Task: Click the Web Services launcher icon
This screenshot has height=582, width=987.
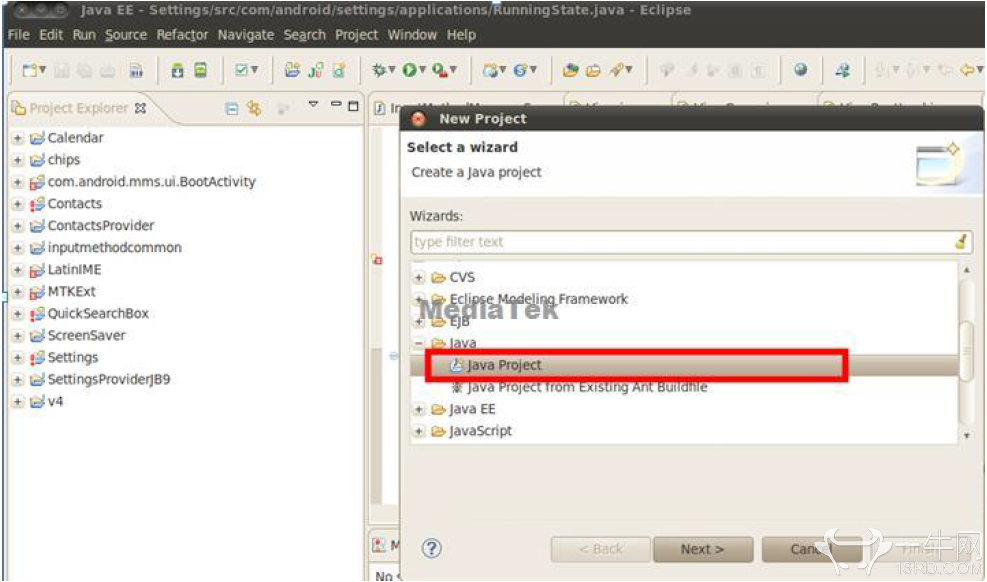Action: coord(521,70)
